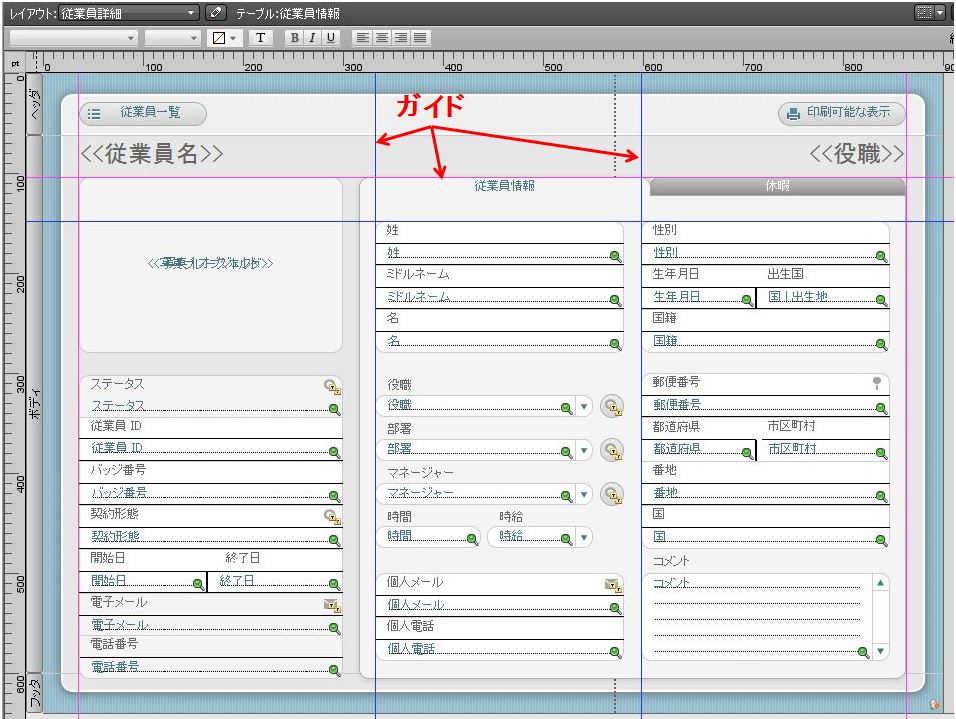Click the 従業員一覧 button

[143, 113]
